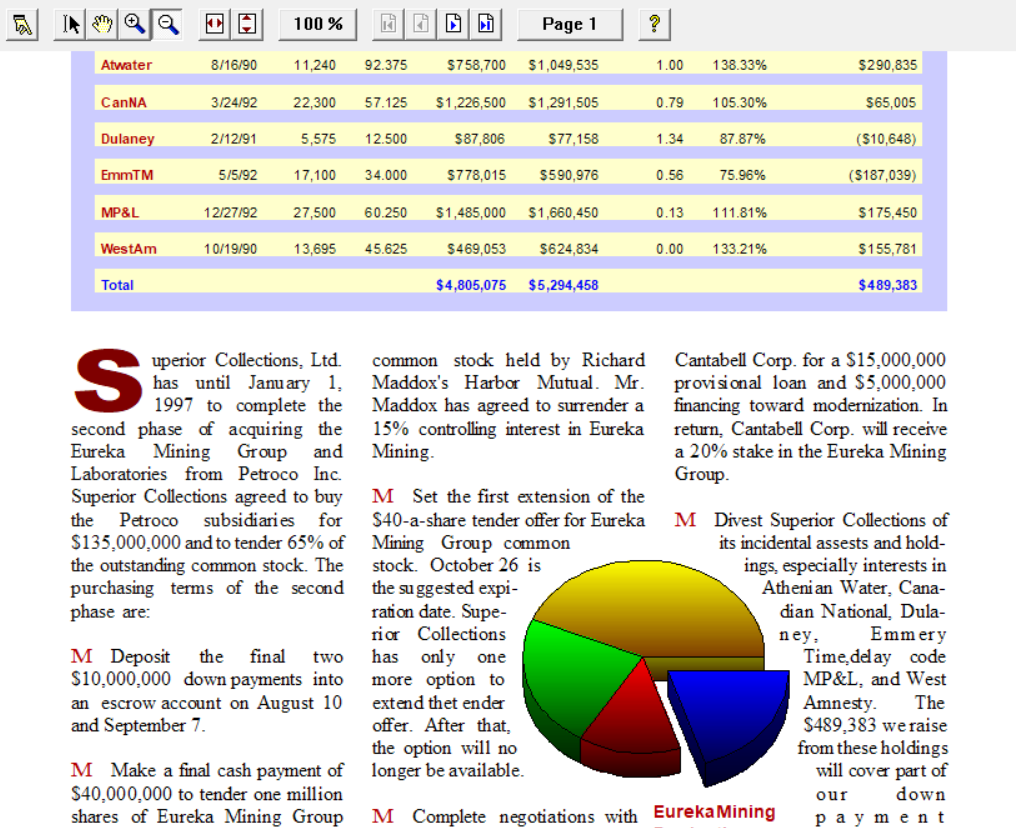This screenshot has width=1016, height=828.
Task: Click Dulaney loss value ($10,648)
Action: coord(886,139)
